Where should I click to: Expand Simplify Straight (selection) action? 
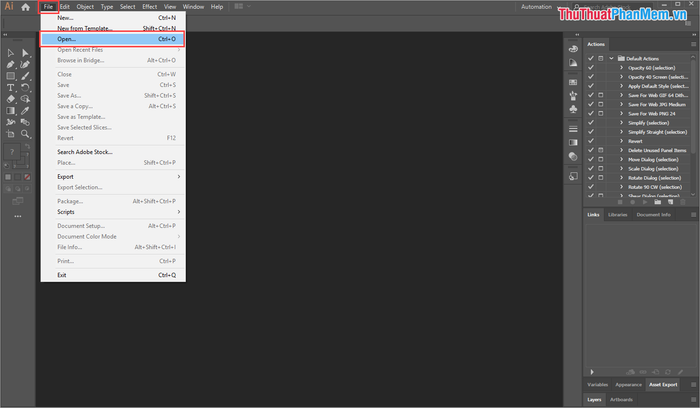coord(621,132)
